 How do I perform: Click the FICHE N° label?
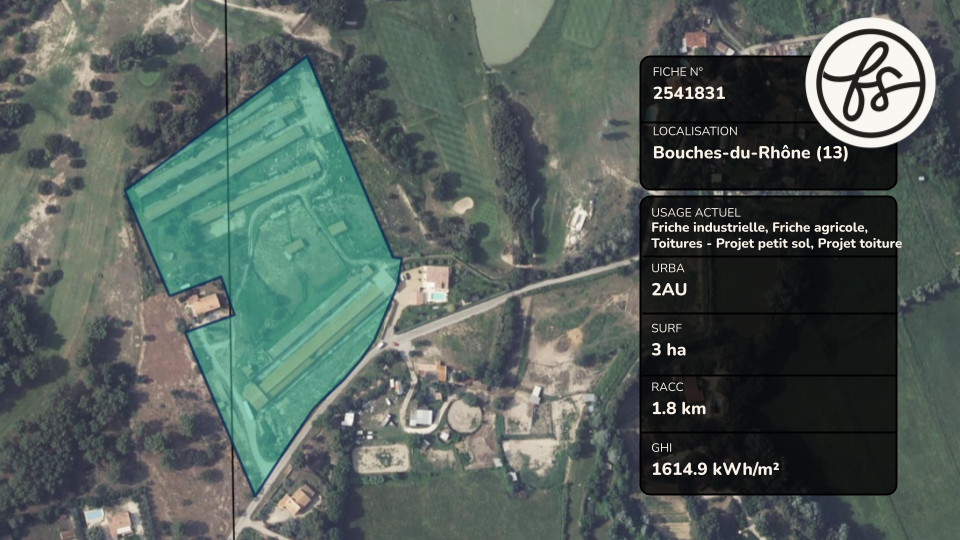click(678, 72)
